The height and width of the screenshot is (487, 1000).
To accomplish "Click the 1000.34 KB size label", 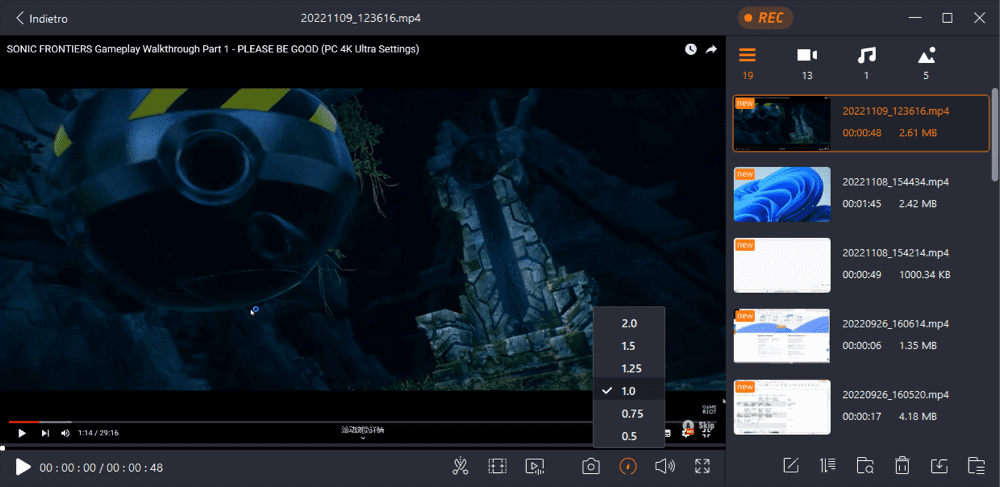I will 925,275.
